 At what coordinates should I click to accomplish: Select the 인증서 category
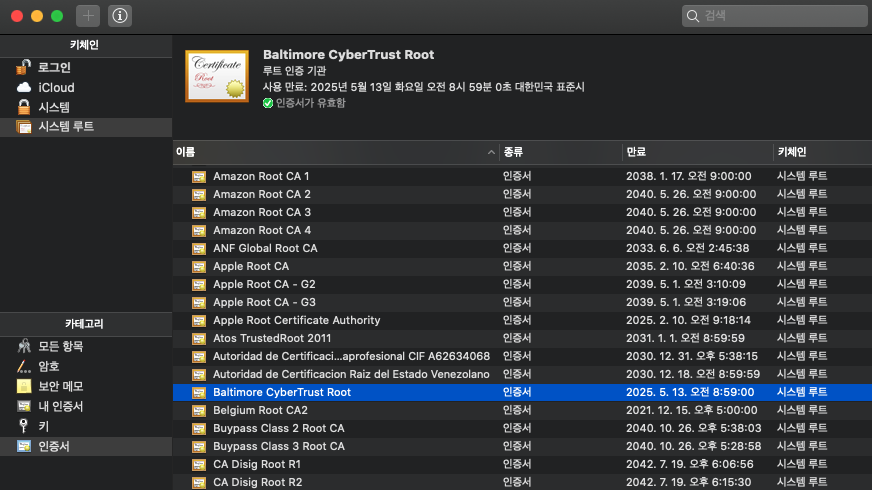coord(86,446)
